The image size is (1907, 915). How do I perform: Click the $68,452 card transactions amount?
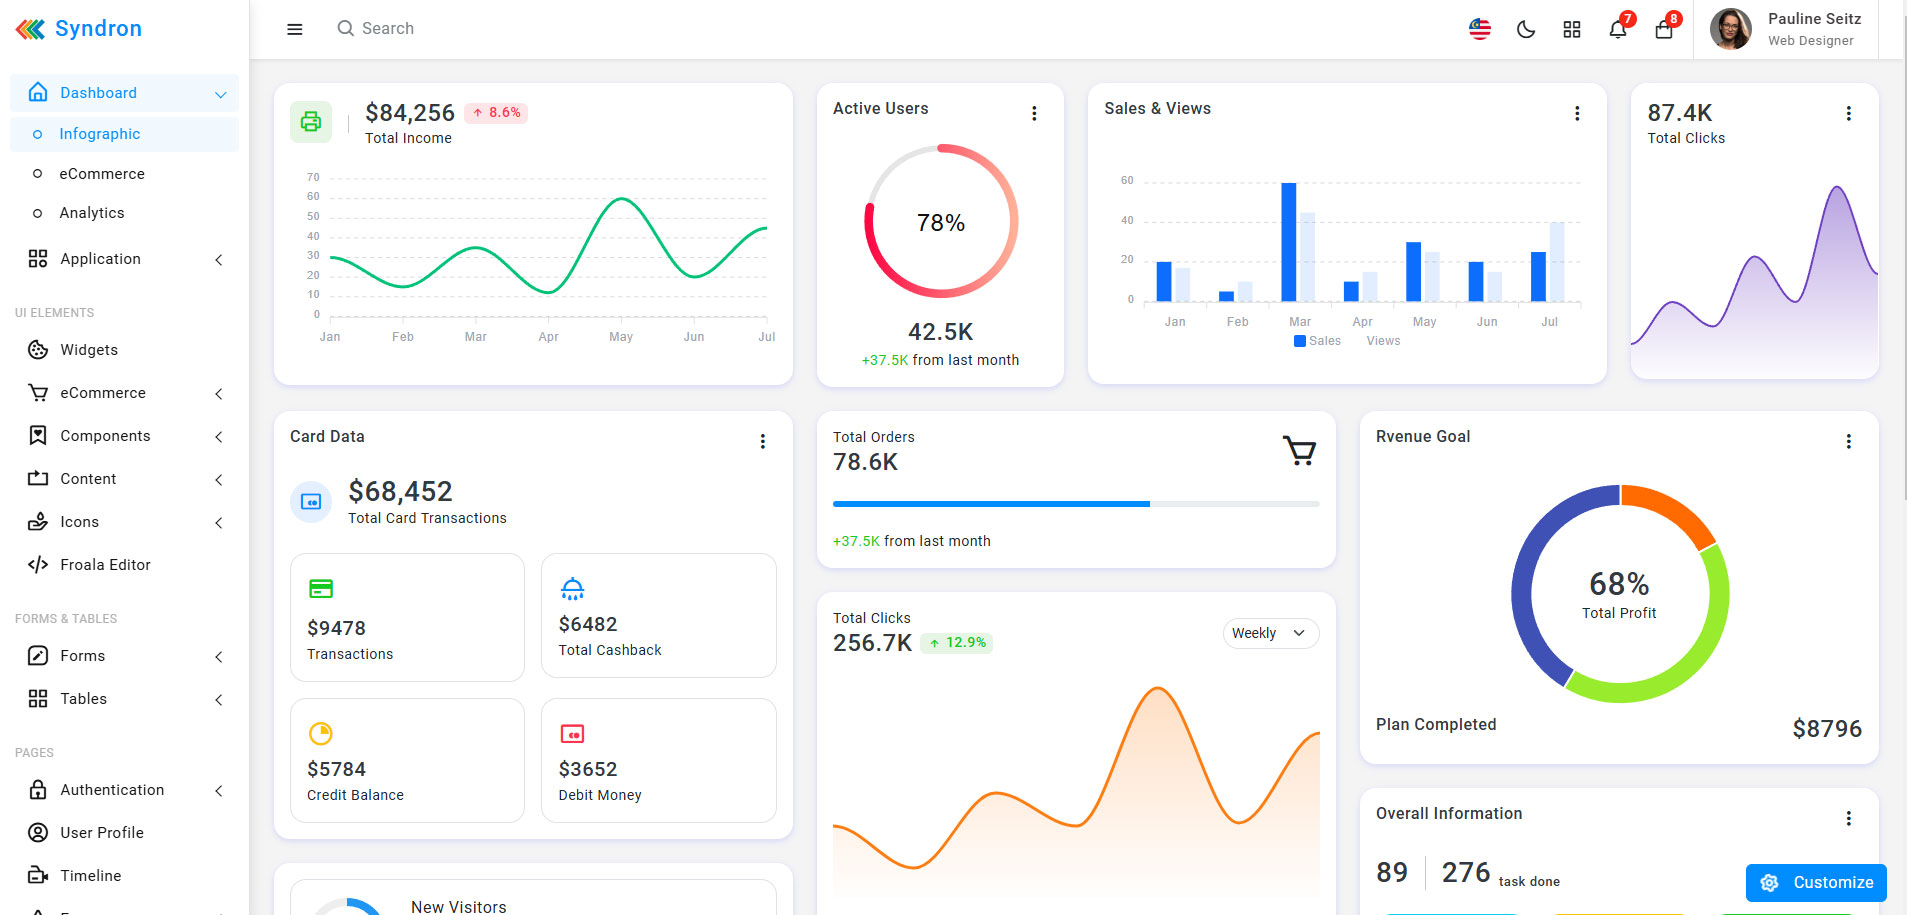[x=400, y=491]
